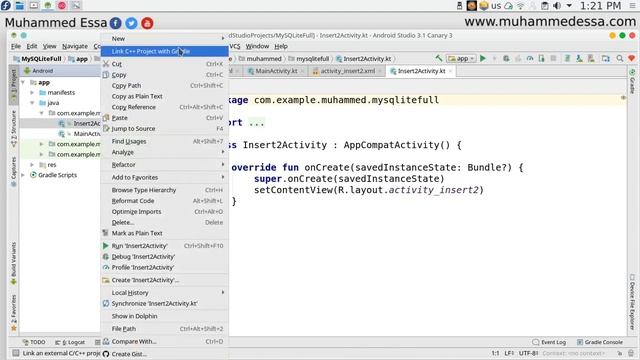Screen dimensions: 640x360
Task: Click the Debug 'Insert2Activity' bug icon
Action: coord(106,256)
